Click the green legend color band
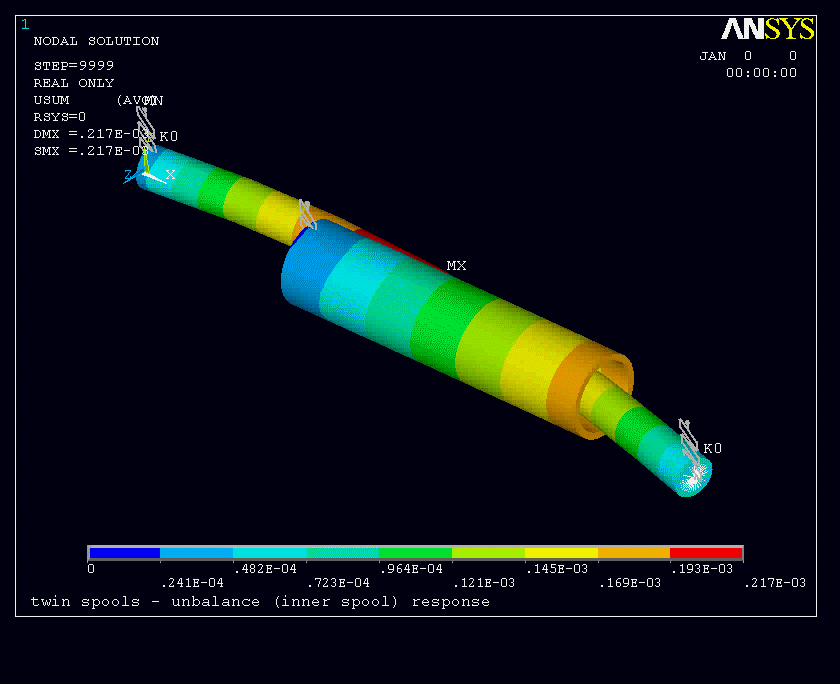Image resolution: width=840 pixels, height=684 pixels. point(415,553)
